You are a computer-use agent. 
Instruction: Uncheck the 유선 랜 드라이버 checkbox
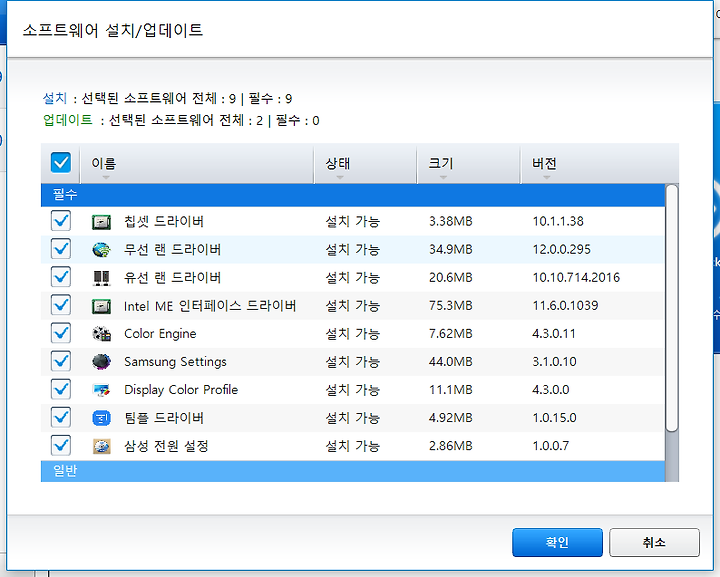point(61,277)
